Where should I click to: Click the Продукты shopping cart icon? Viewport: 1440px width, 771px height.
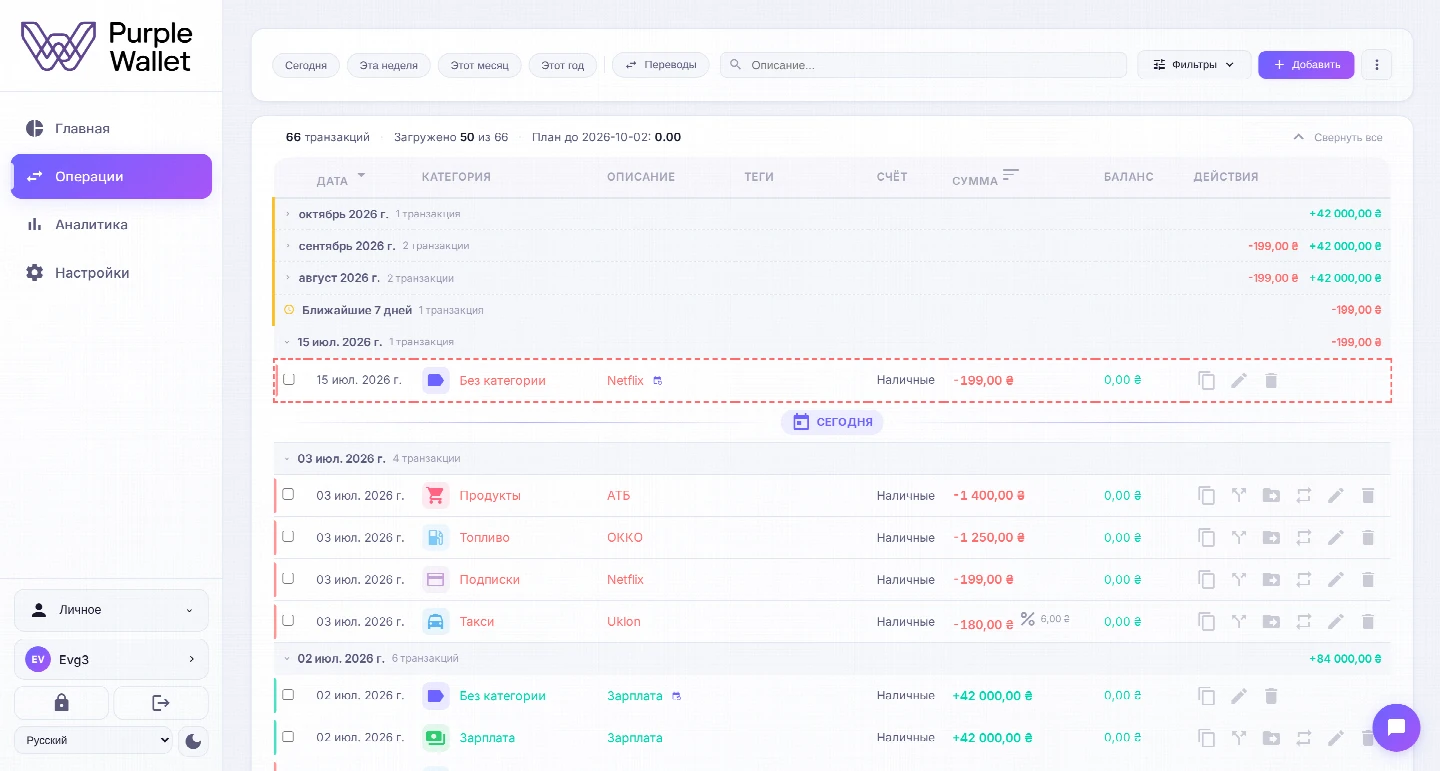click(435, 495)
